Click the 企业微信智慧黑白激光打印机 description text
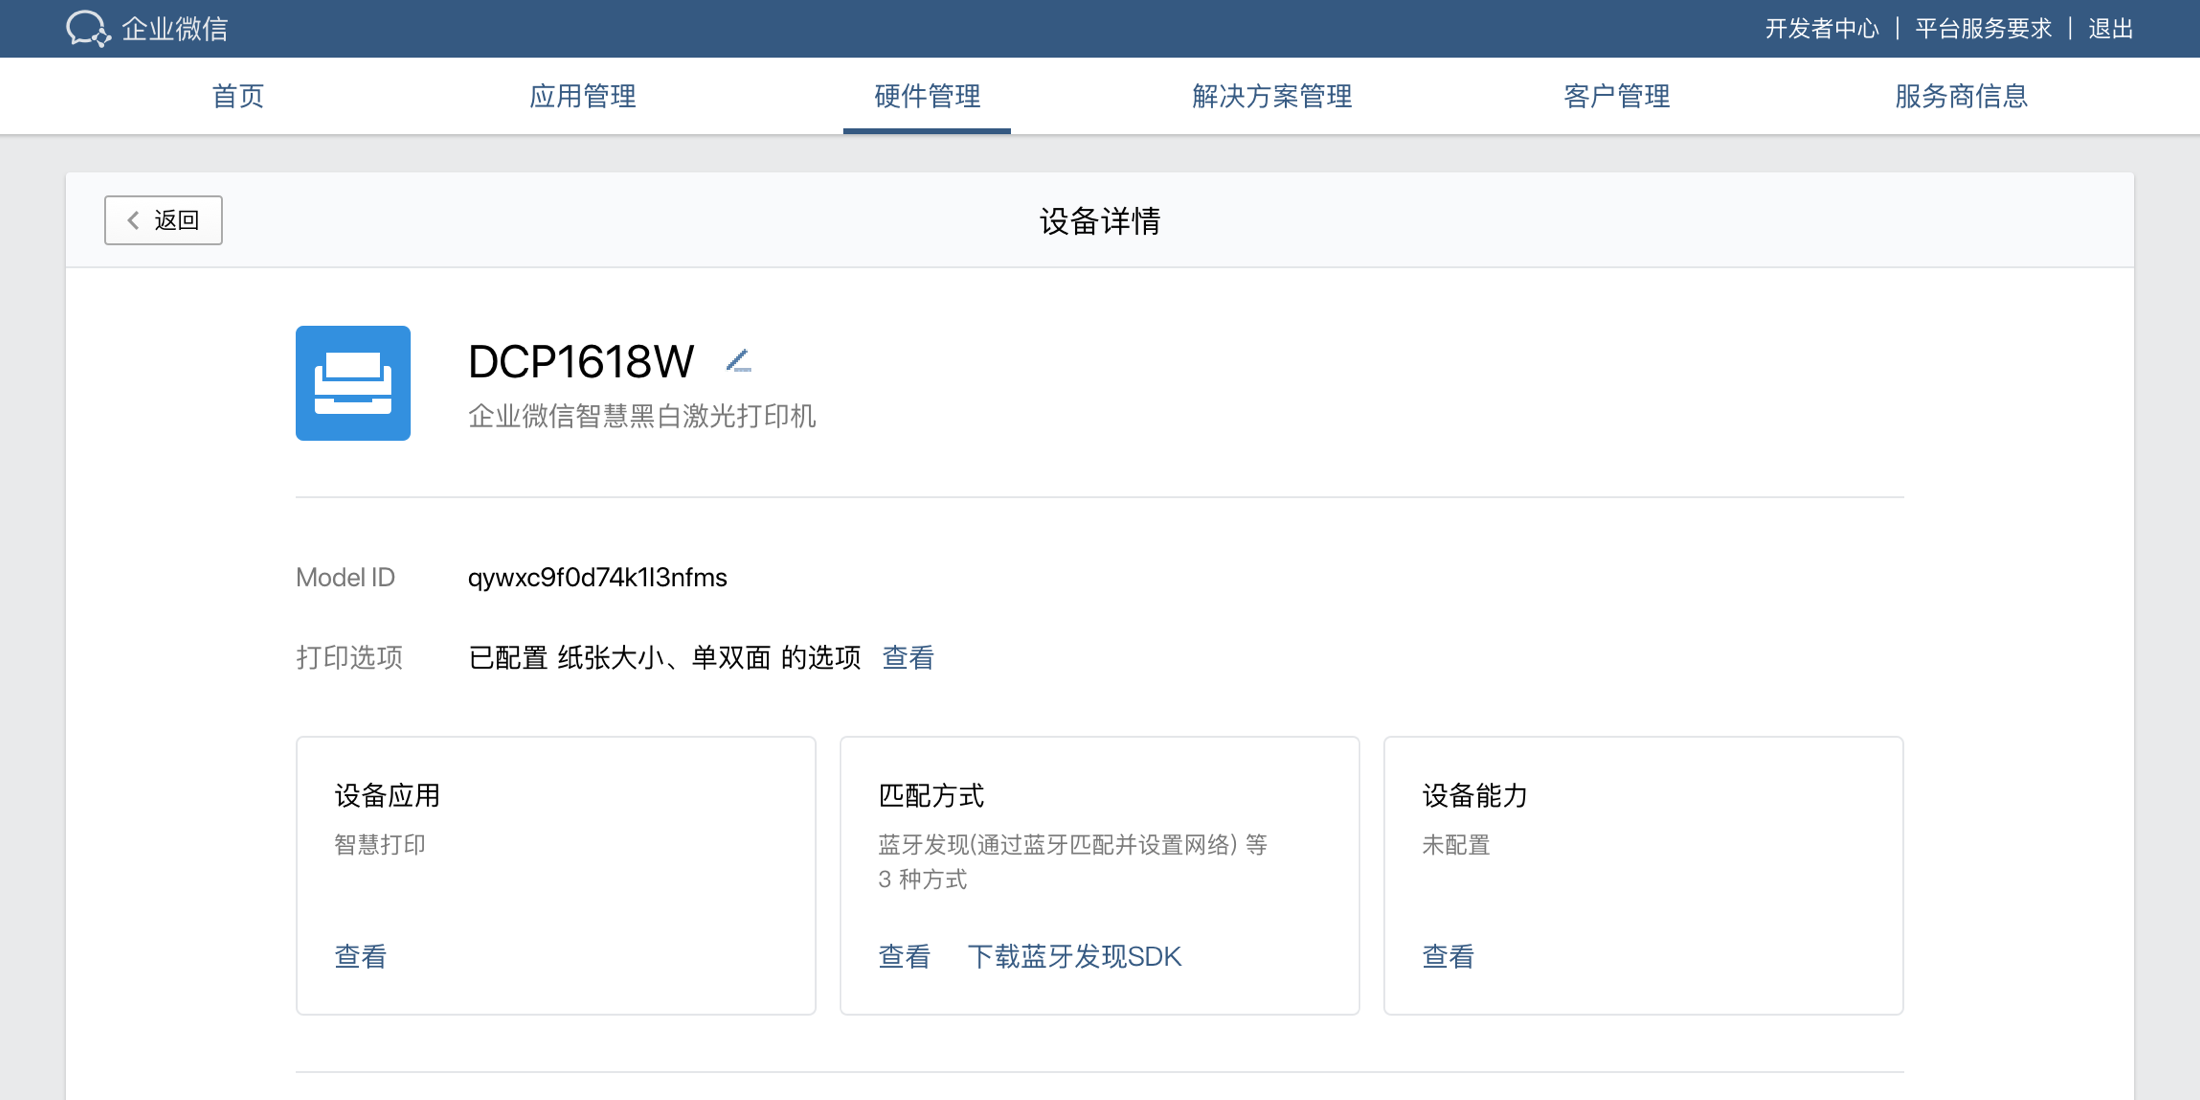Viewport: 2200px width, 1100px height. [642, 416]
